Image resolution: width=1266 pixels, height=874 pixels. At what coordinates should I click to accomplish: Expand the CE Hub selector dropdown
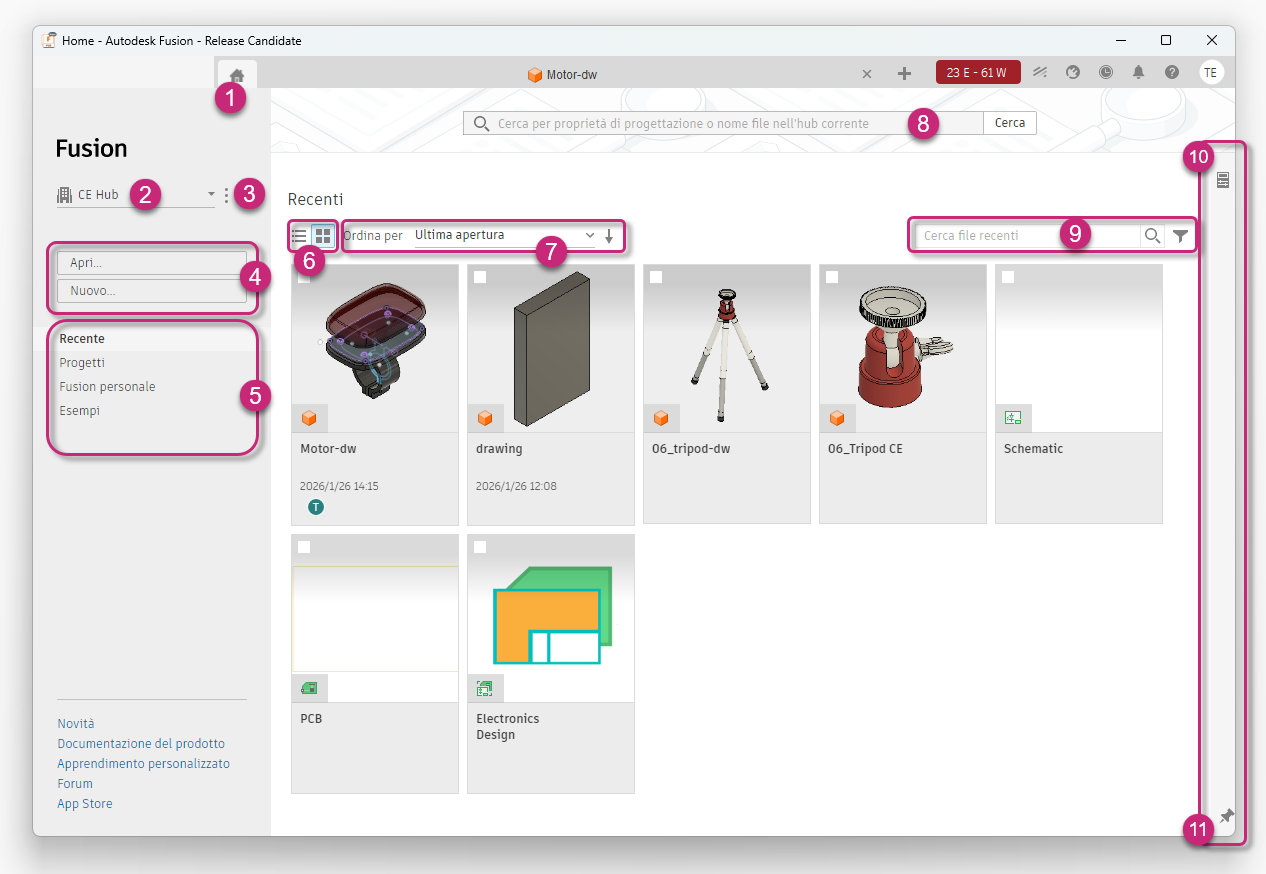point(137,195)
